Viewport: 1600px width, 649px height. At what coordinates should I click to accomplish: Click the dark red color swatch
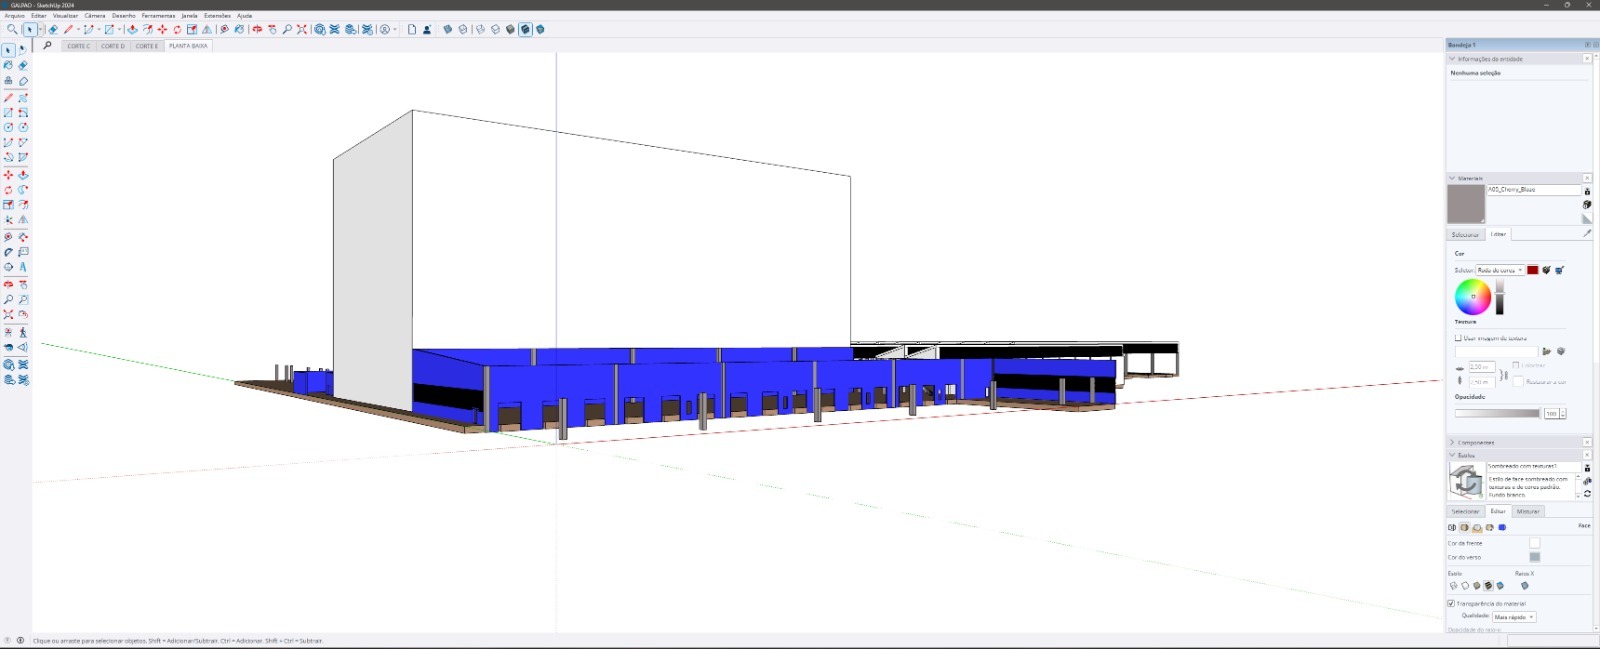point(1532,270)
